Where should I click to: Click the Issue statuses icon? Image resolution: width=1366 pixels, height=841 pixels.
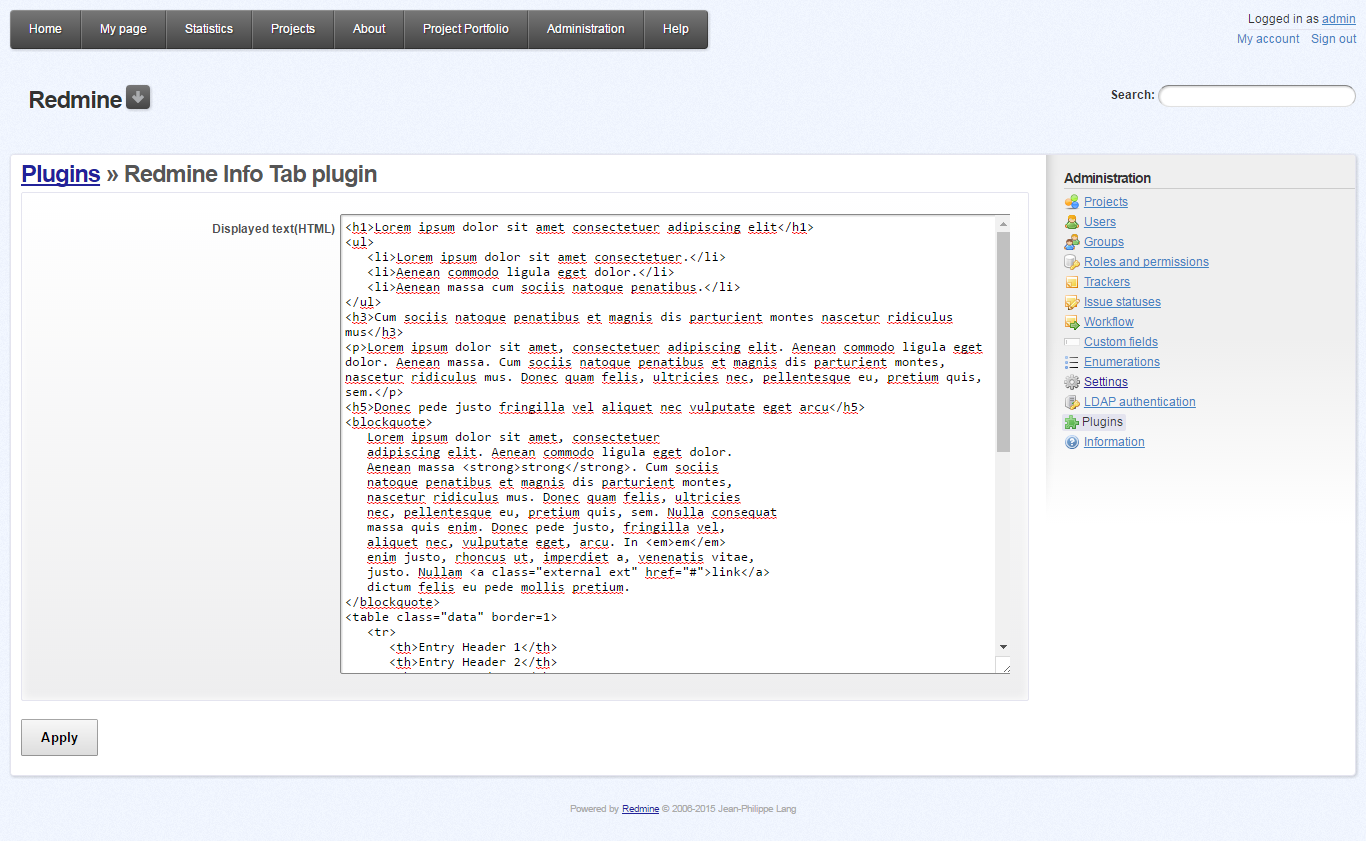click(1072, 302)
